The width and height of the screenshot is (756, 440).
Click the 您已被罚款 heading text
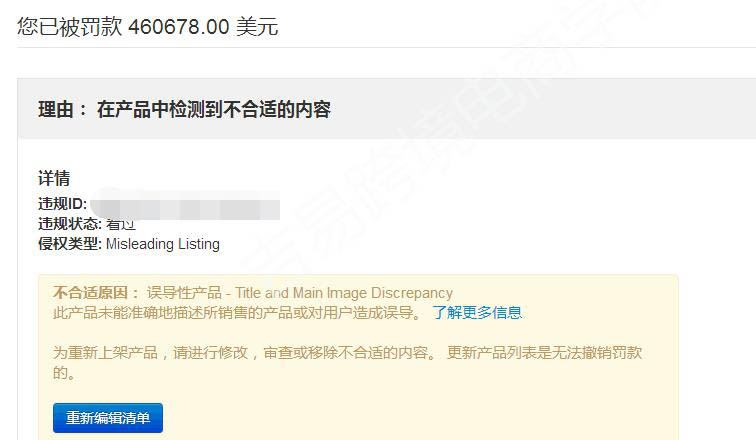[x=70, y=26]
